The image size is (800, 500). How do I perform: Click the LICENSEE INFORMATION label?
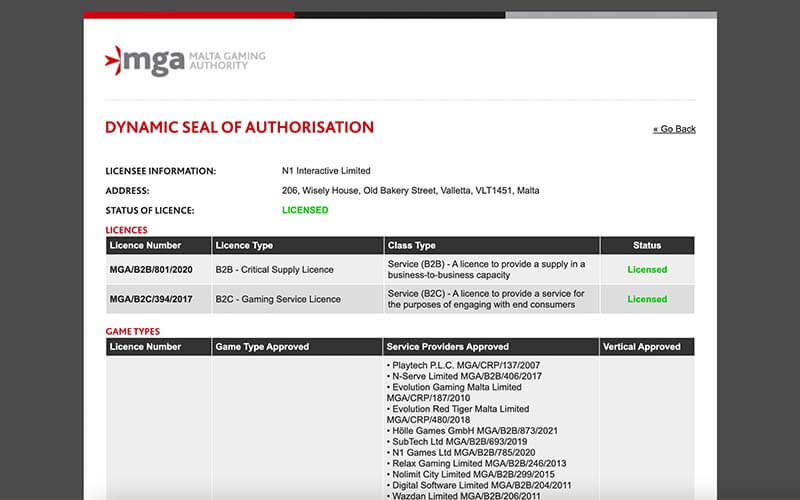click(x=161, y=171)
